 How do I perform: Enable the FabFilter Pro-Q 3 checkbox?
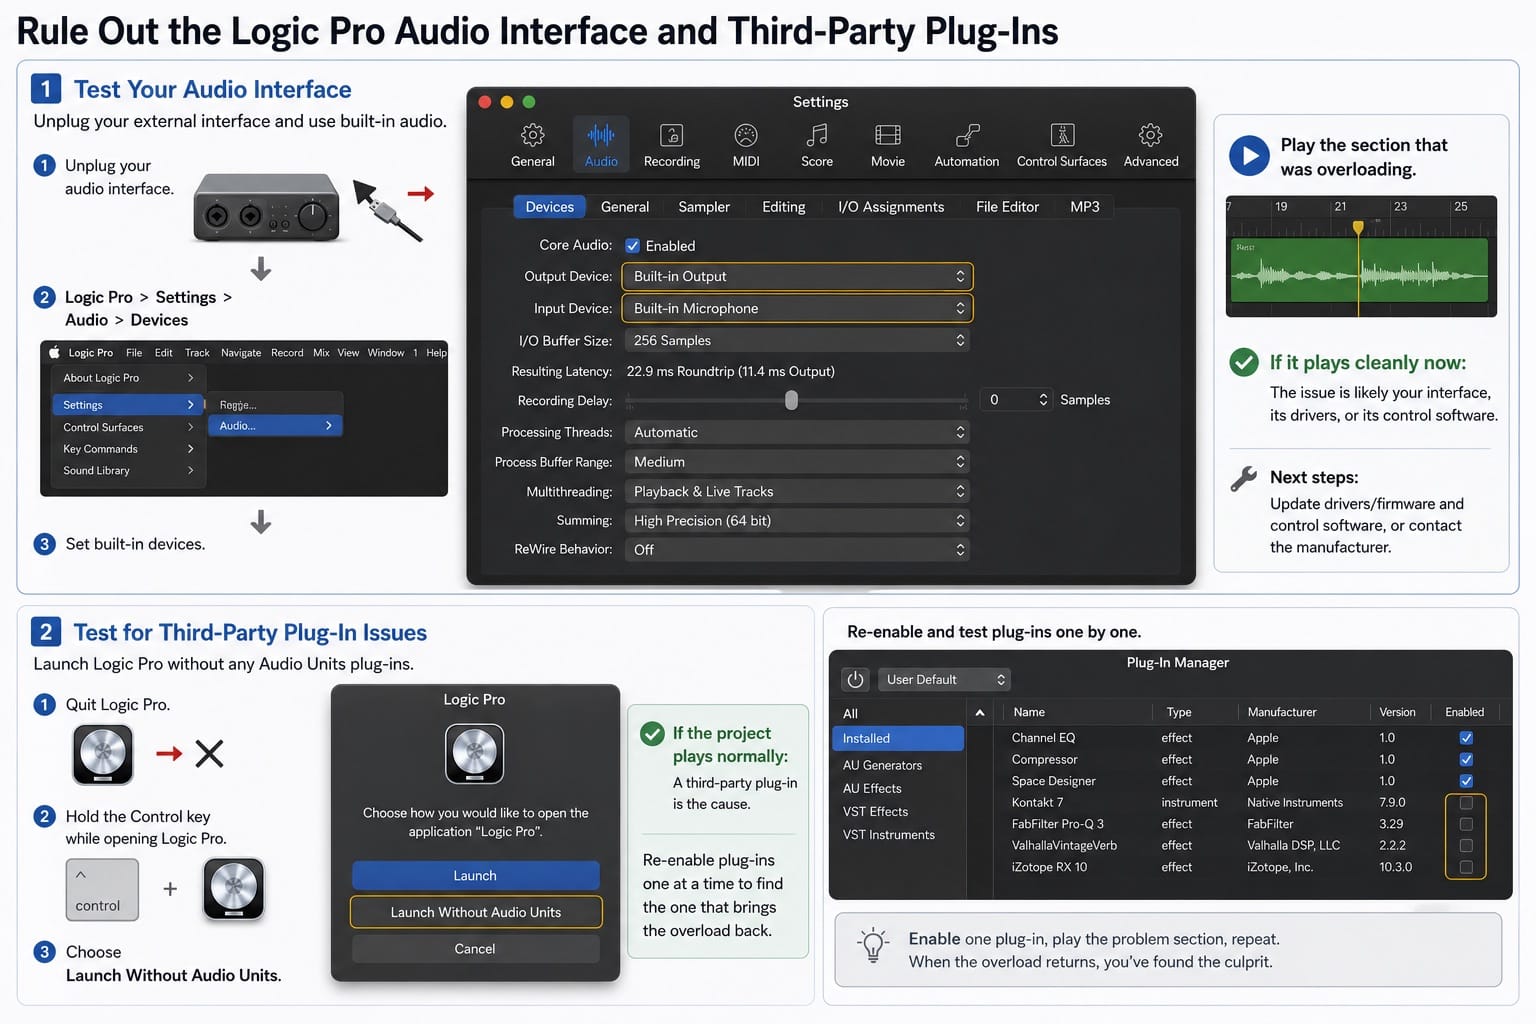coord(1466,824)
